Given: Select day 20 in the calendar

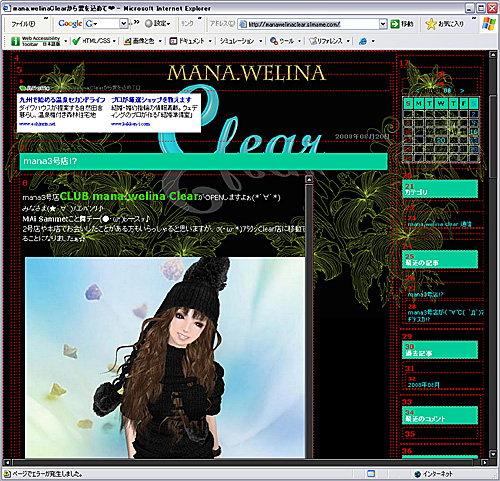Looking at the screenshot, I should tap(441, 140).
